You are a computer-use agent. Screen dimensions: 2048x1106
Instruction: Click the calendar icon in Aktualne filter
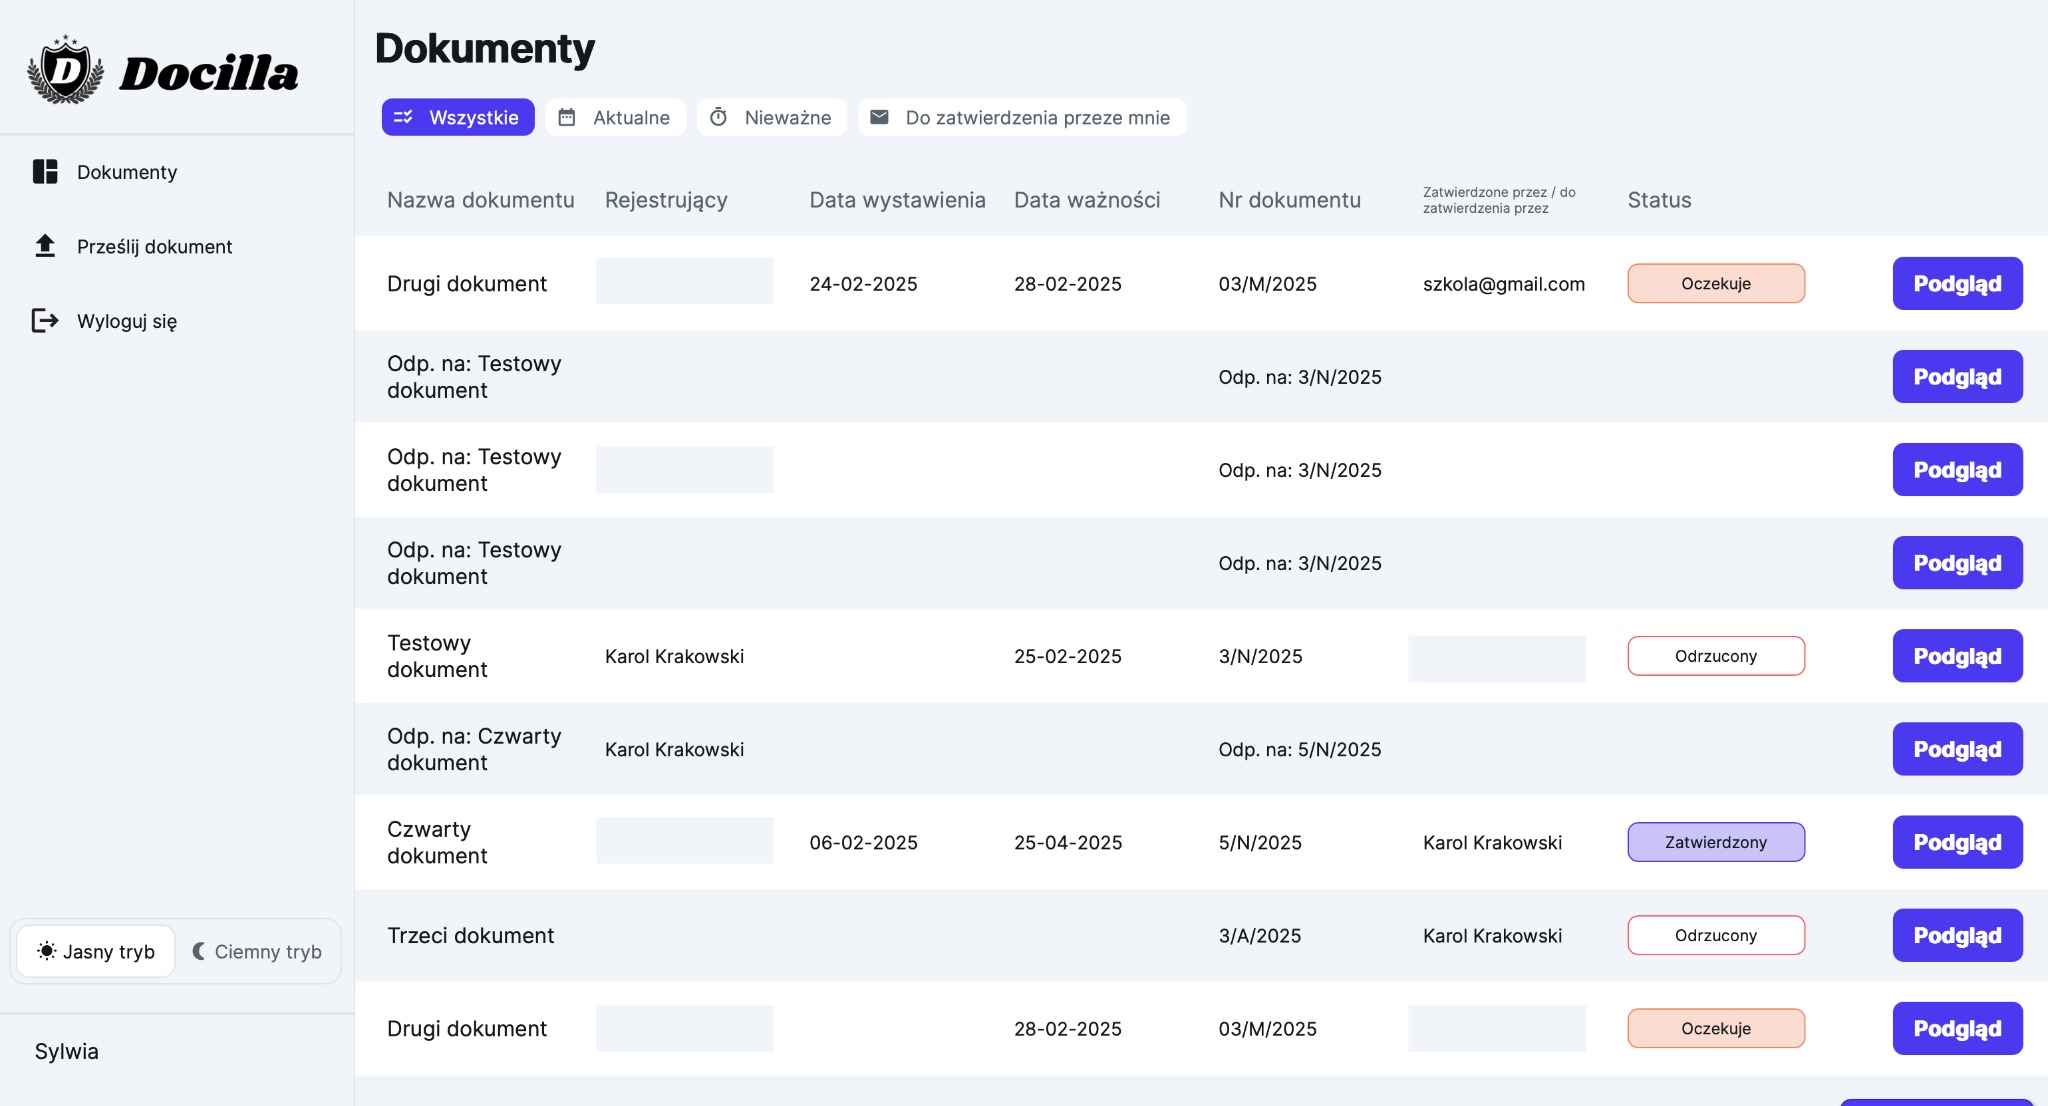click(x=567, y=117)
